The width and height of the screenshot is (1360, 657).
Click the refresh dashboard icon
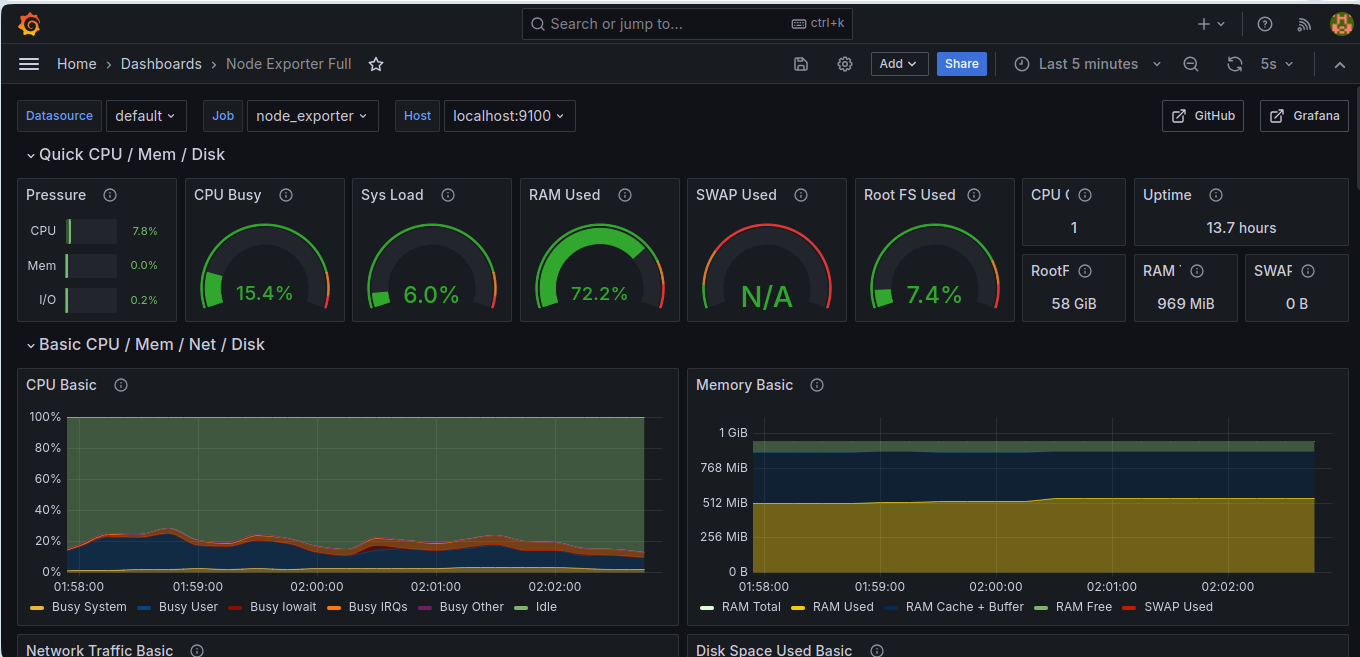point(1235,64)
